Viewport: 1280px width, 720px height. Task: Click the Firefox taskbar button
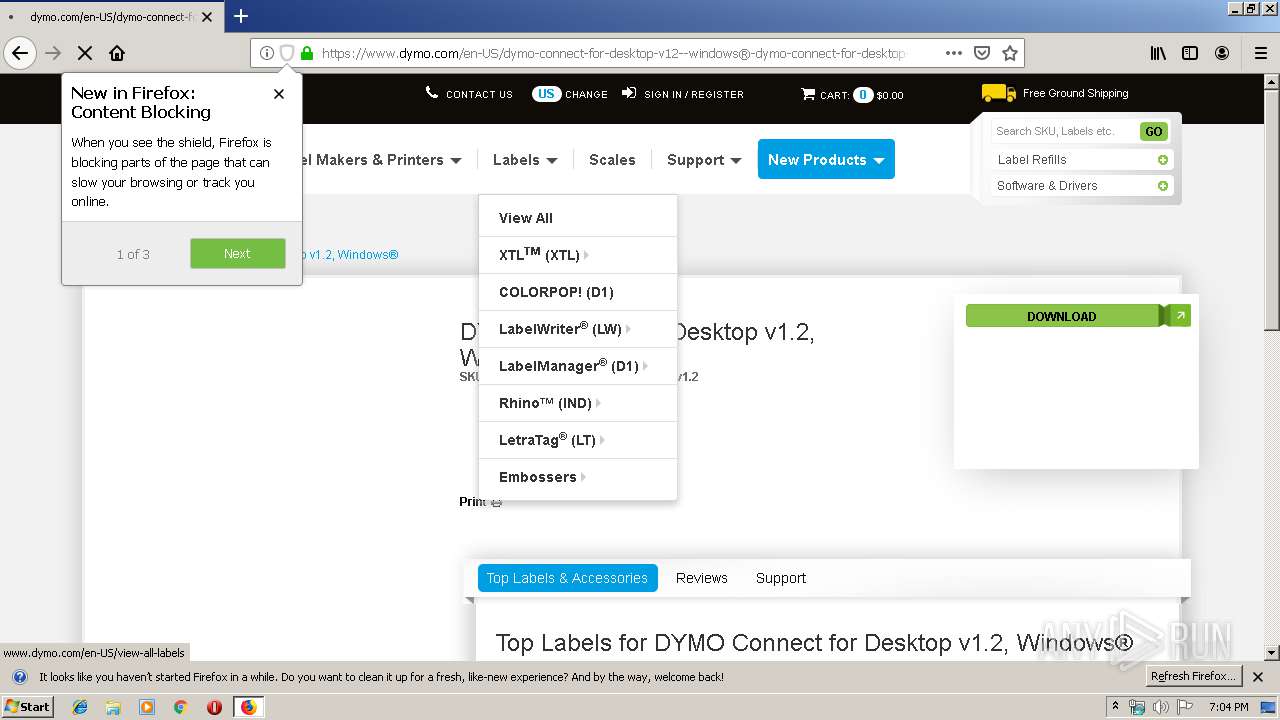[x=248, y=707]
